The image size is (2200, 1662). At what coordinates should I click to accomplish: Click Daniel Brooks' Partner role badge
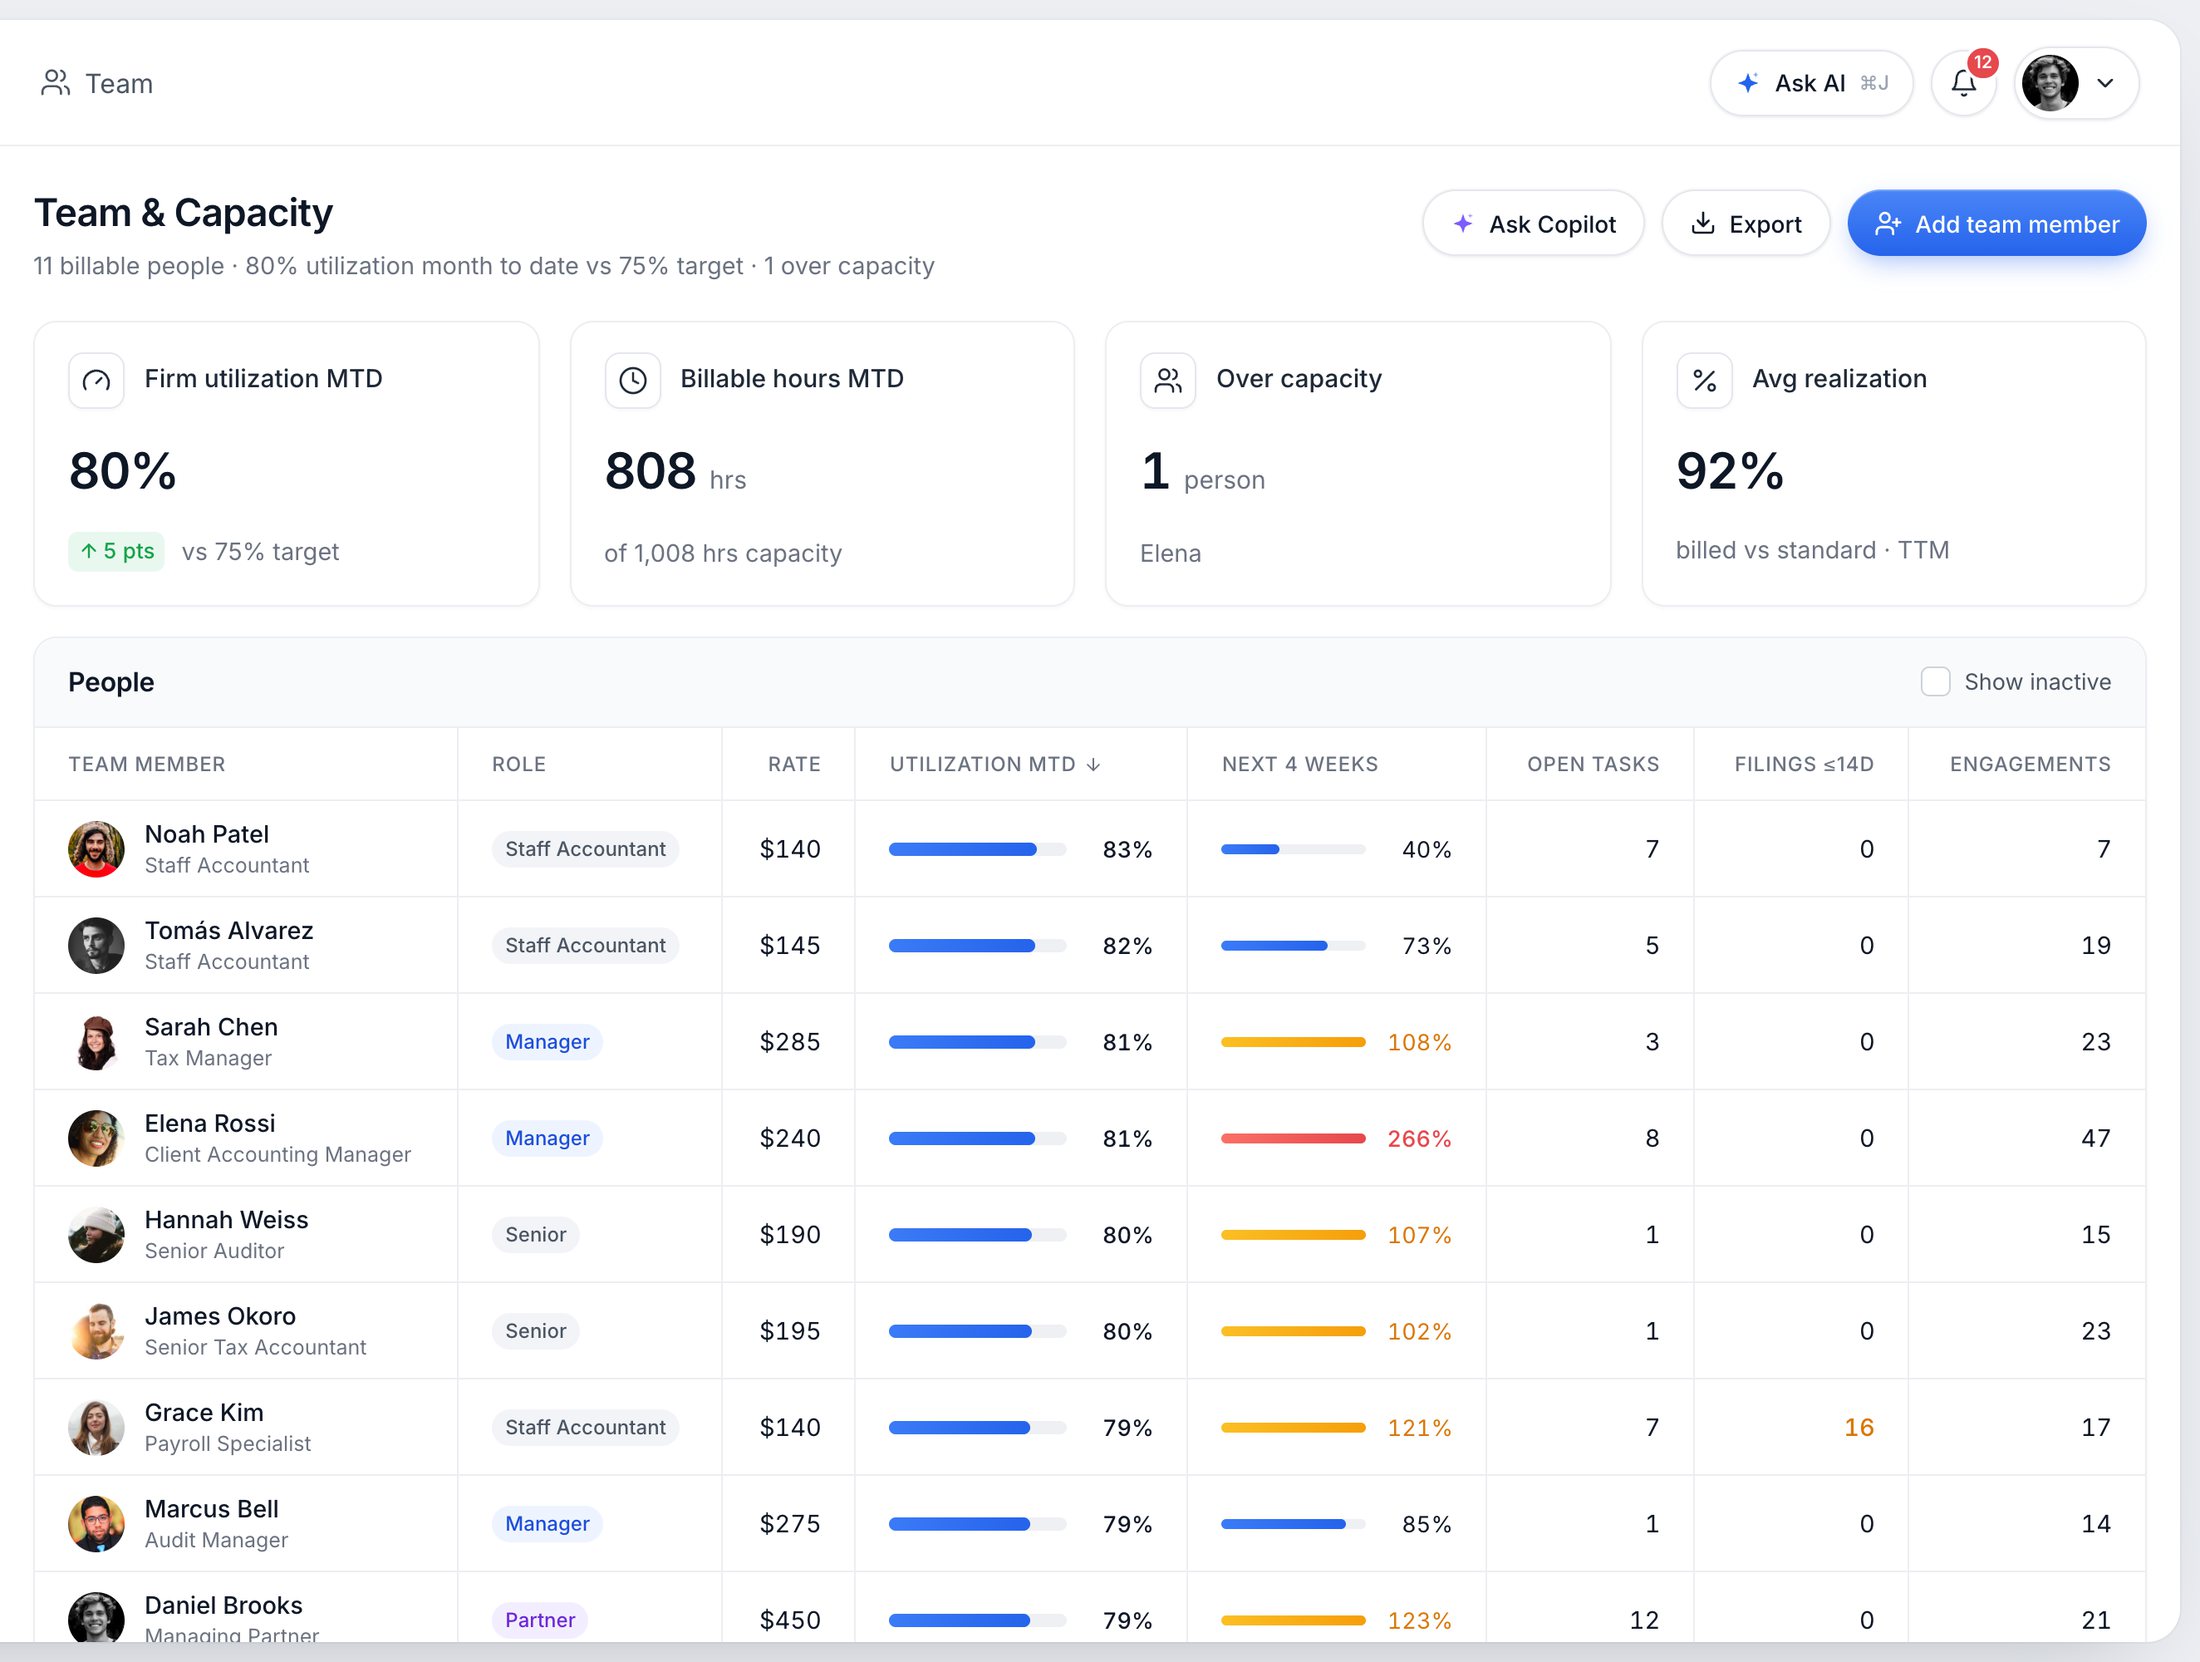[540, 1619]
